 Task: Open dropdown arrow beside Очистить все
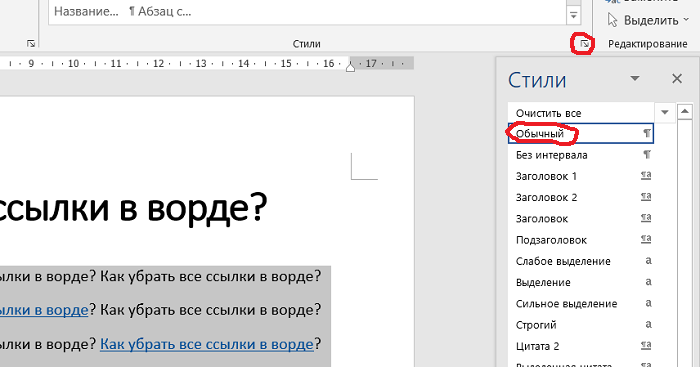click(664, 113)
